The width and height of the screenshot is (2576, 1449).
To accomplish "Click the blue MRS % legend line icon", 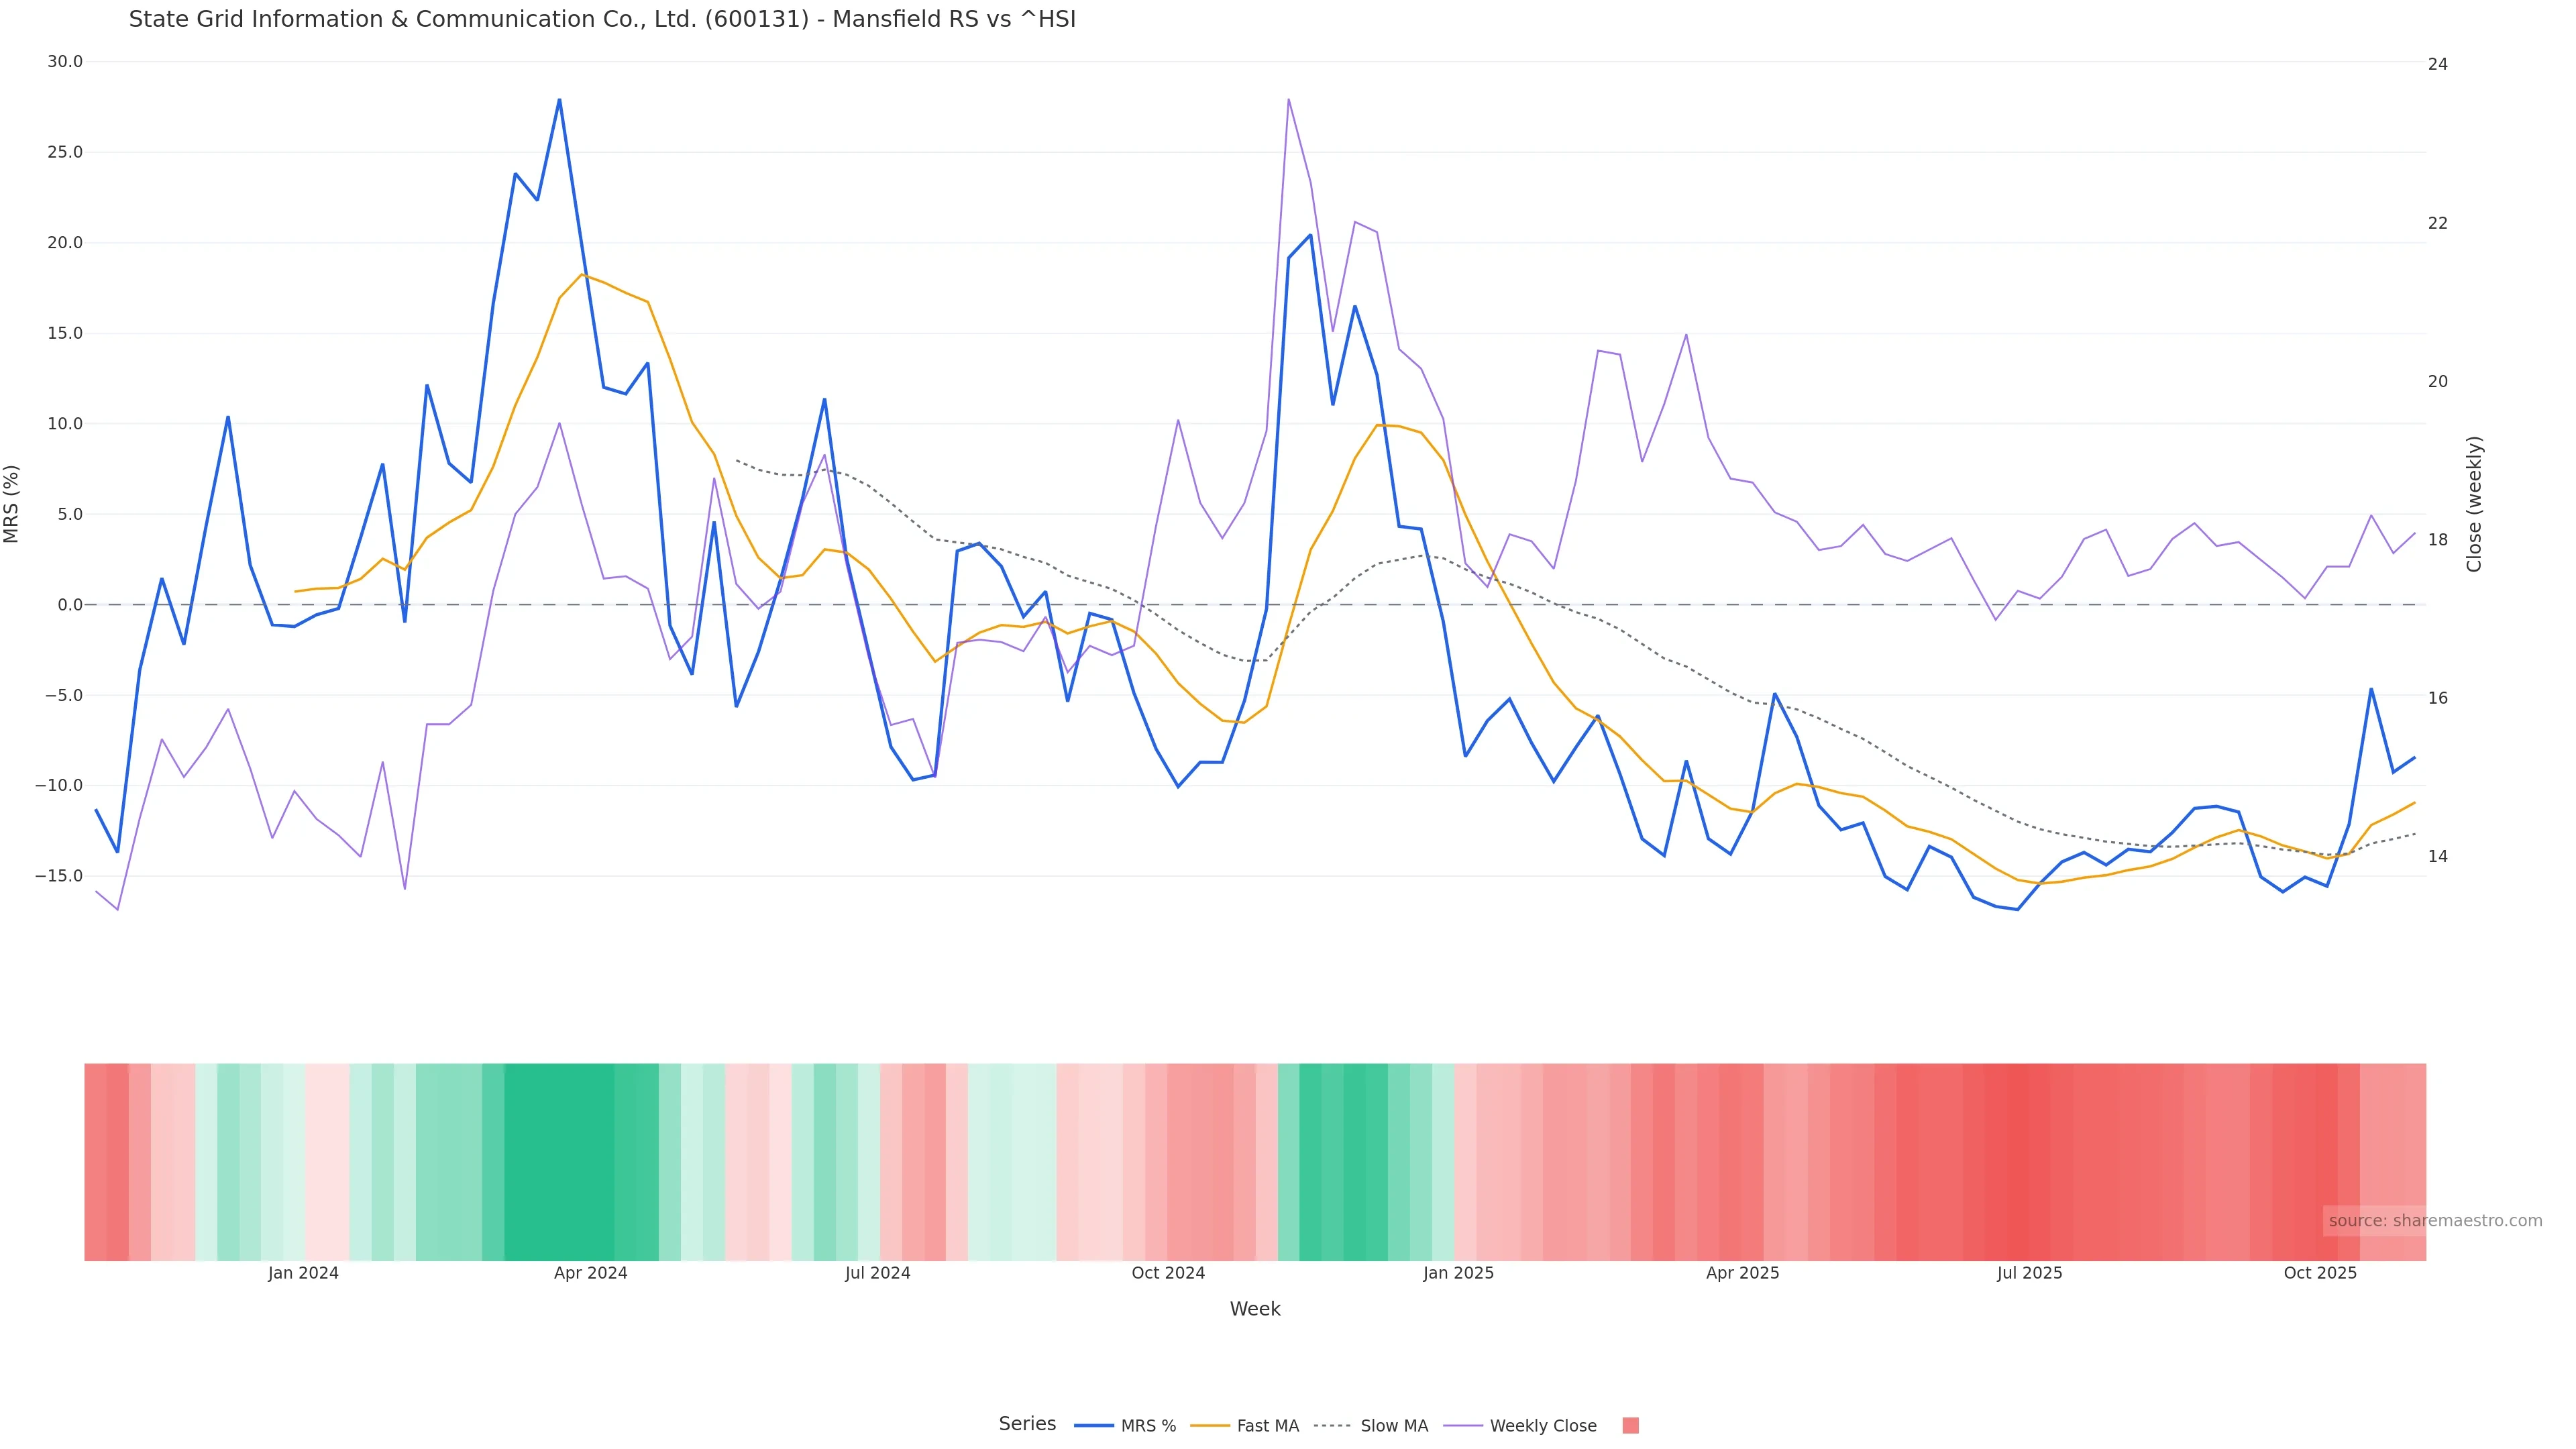I will pos(1093,1426).
